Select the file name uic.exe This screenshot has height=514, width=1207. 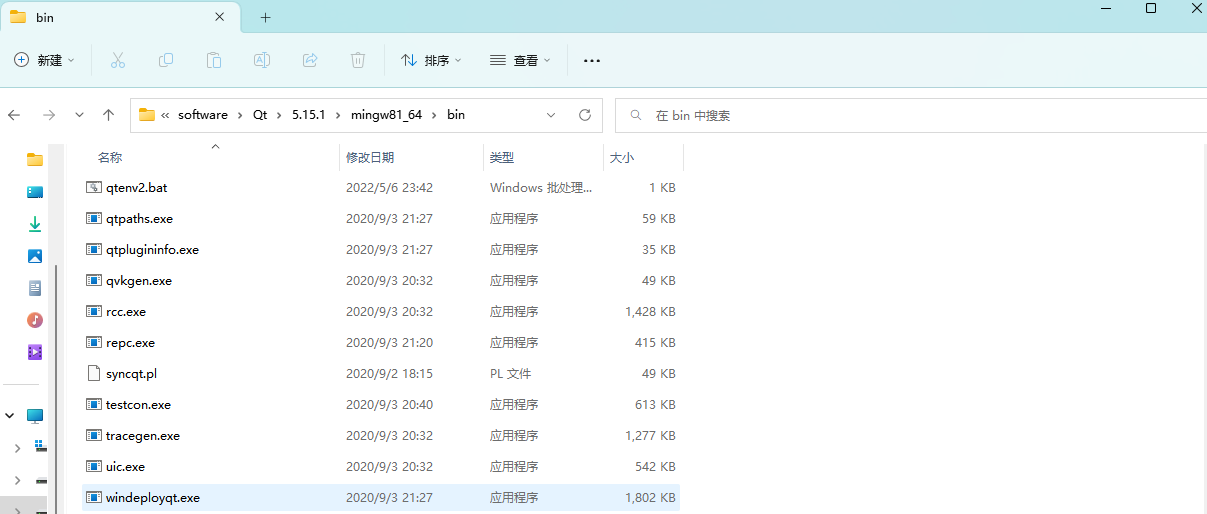125,466
